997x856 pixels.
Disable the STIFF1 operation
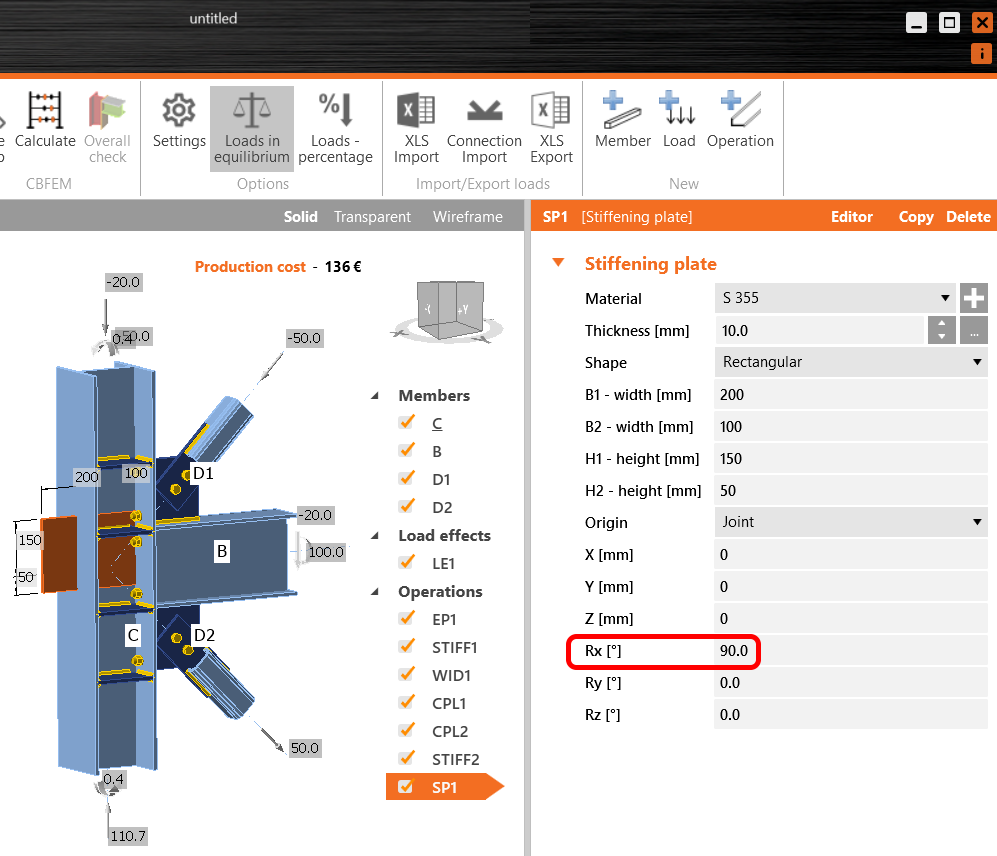click(405, 647)
